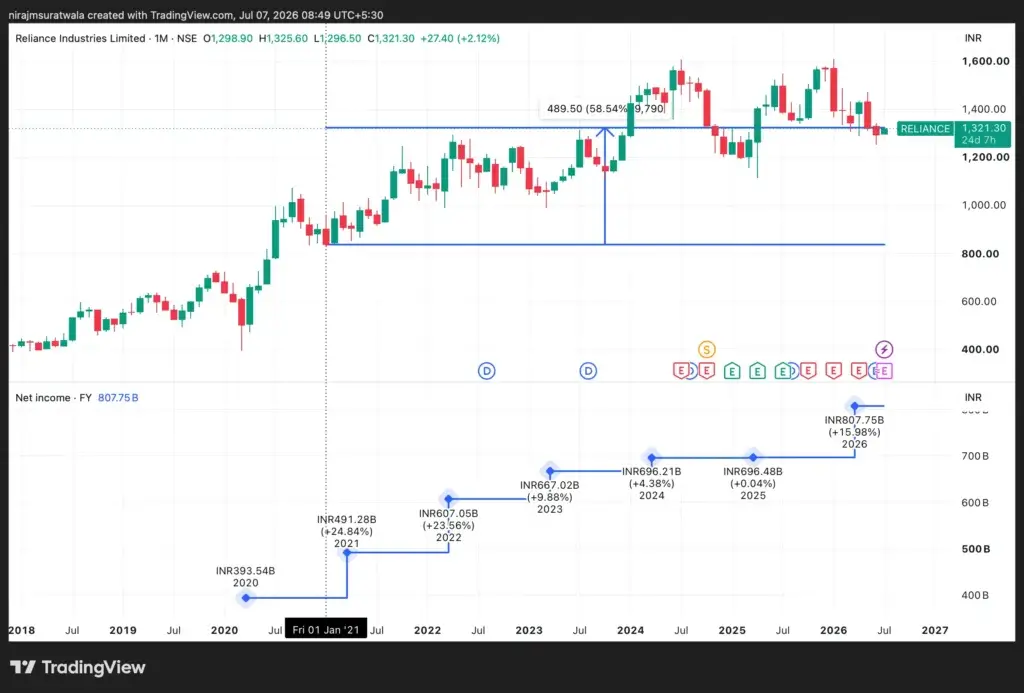Screen dimensions: 1024x693
Task: Click the +24.84% growth label for 2021
Action: pyautogui.click(x=347, y=532)
